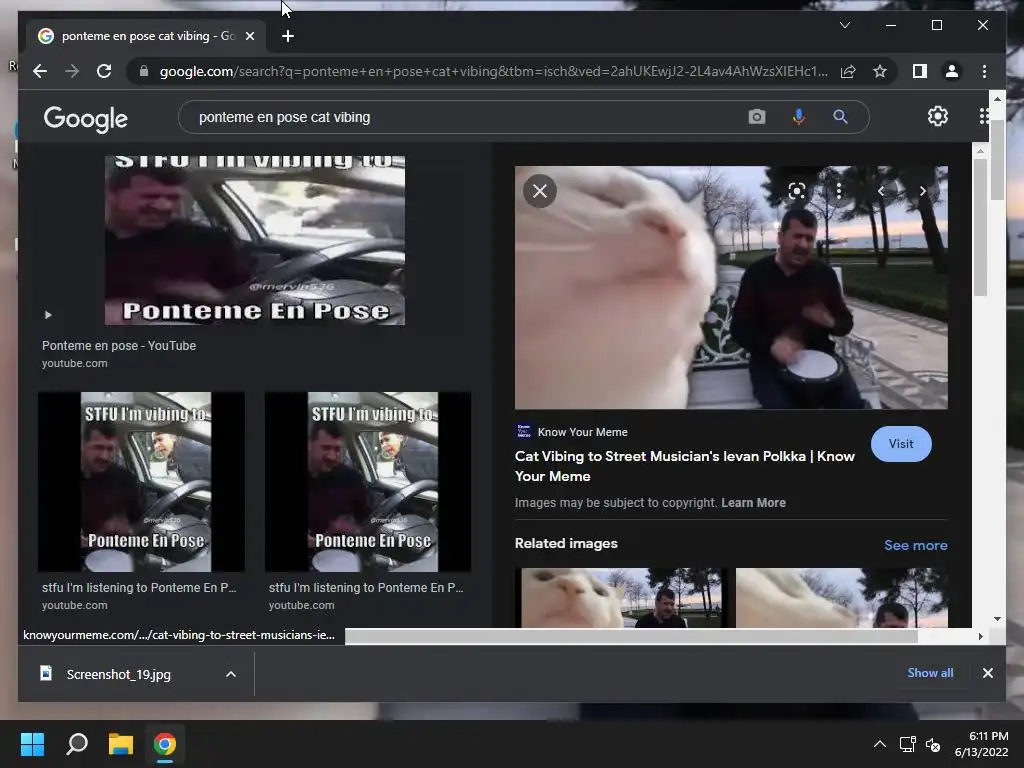Close the image preview panel

click(539, 191)
